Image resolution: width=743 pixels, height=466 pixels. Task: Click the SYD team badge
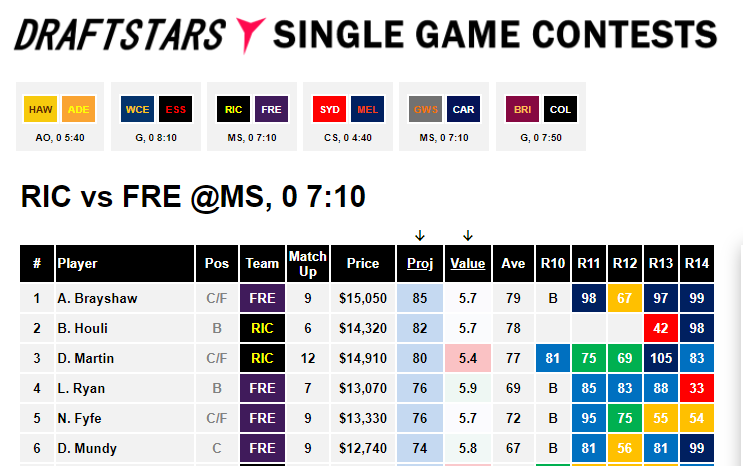[x=329, y=110]
